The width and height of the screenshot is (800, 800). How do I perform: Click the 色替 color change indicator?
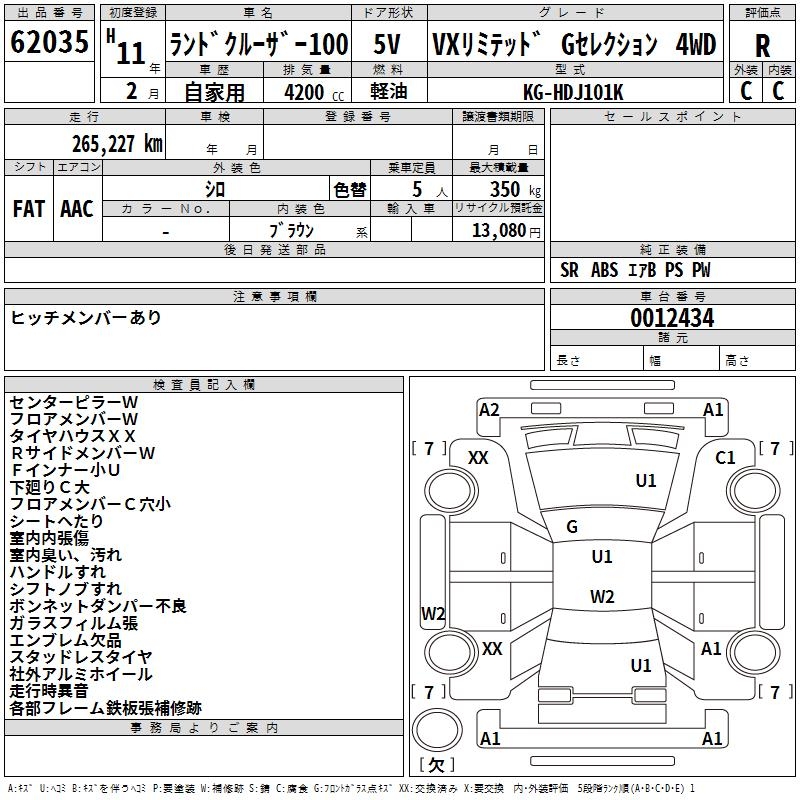pyautogui.click(x=350, y=189)
